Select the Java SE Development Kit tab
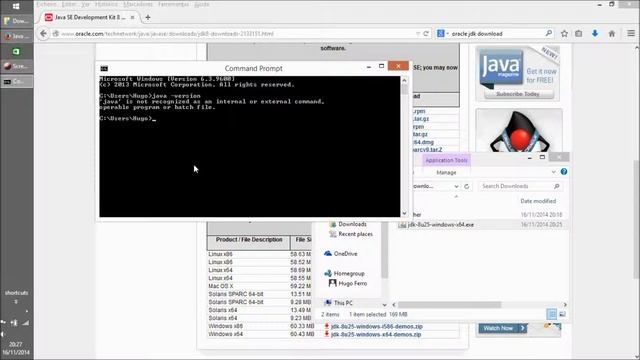 point(89,18)
